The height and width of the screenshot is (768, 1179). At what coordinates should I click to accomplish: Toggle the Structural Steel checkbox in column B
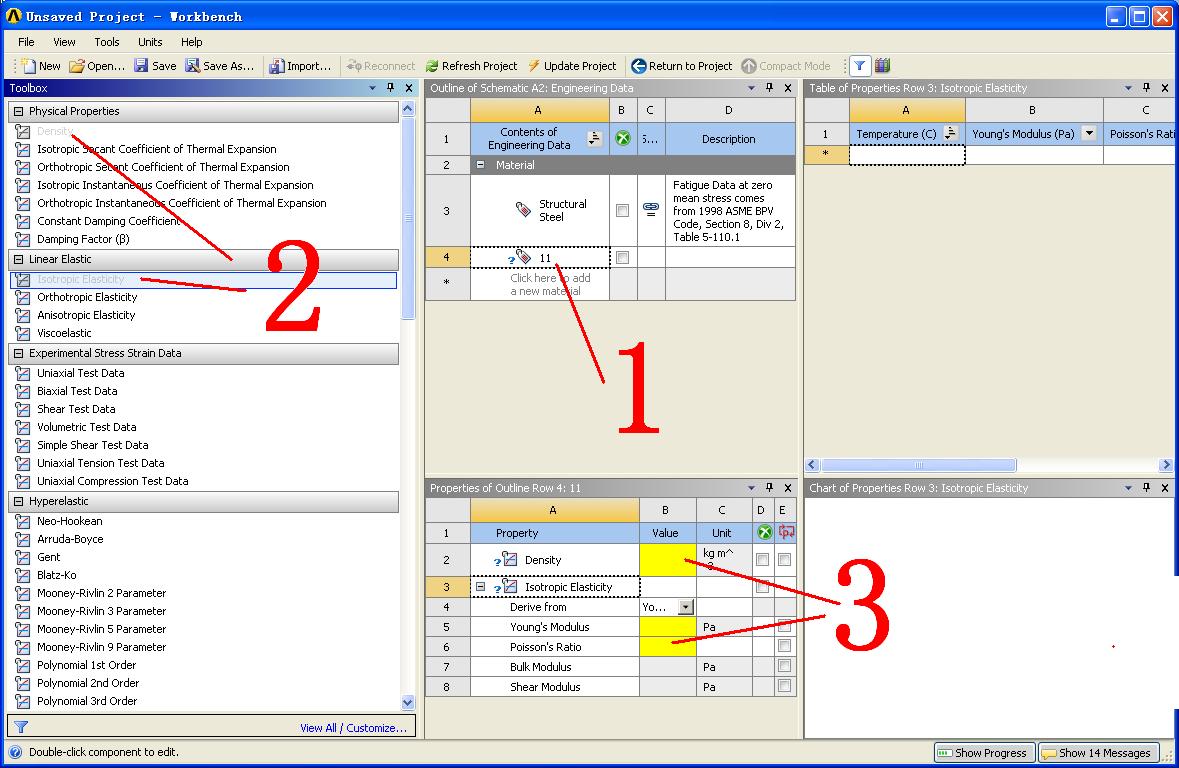(622, 211)
